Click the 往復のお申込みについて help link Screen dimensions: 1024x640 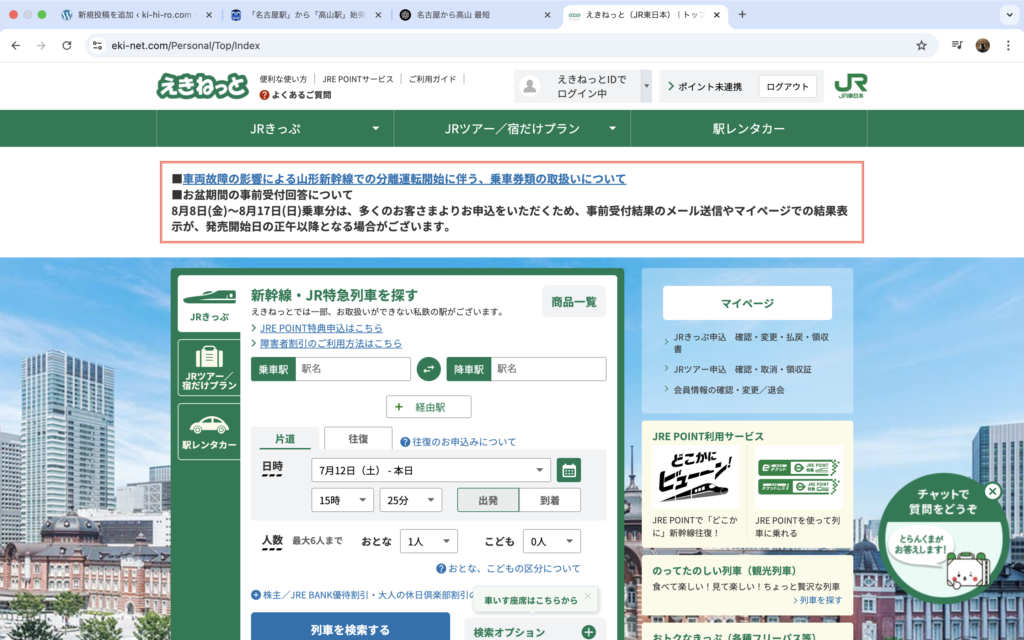coord(458,442)
